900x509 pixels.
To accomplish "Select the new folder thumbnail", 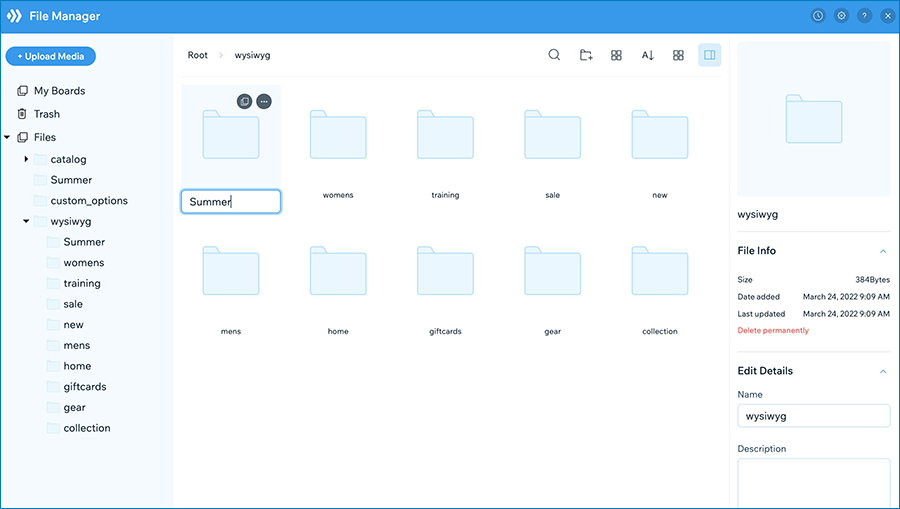I will (660, 135).
